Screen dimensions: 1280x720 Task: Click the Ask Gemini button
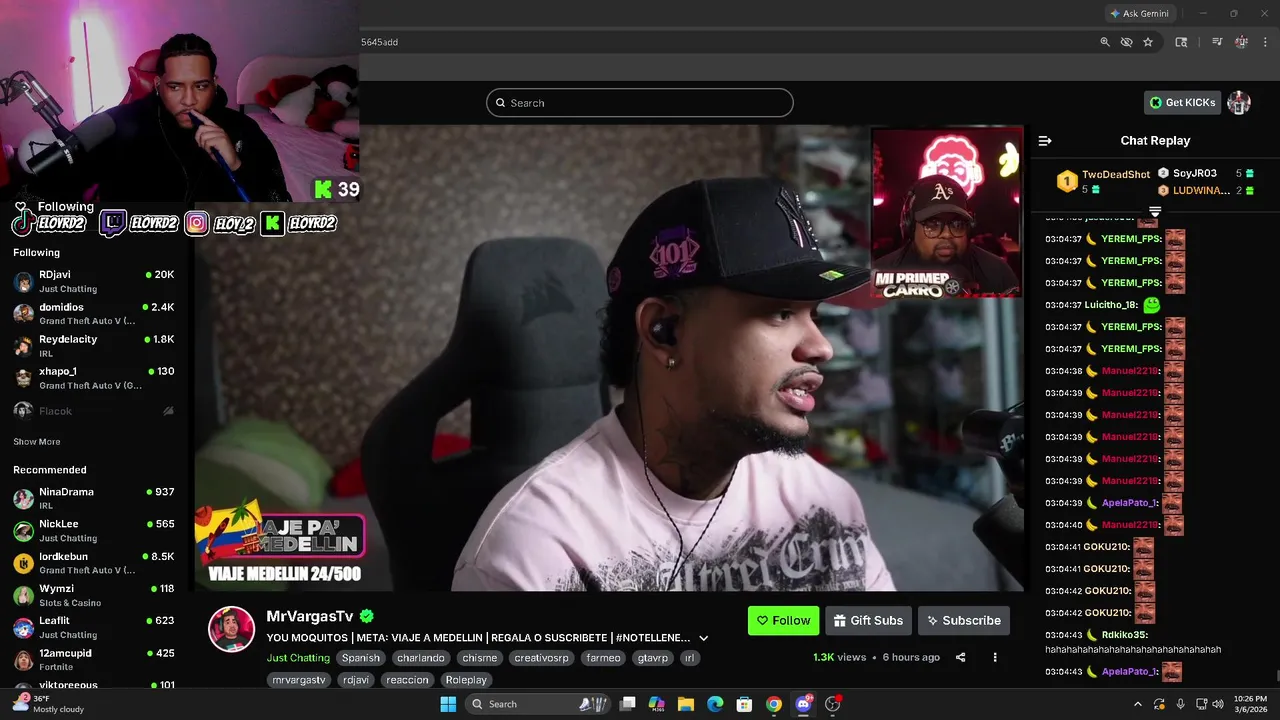tap(1139, 13)
